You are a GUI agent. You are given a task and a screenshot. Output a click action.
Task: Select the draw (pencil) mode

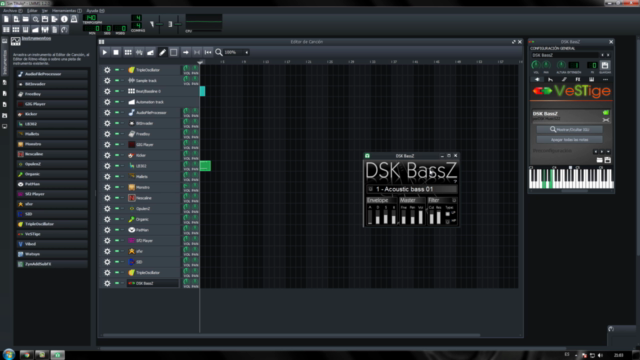click(162, 52)
